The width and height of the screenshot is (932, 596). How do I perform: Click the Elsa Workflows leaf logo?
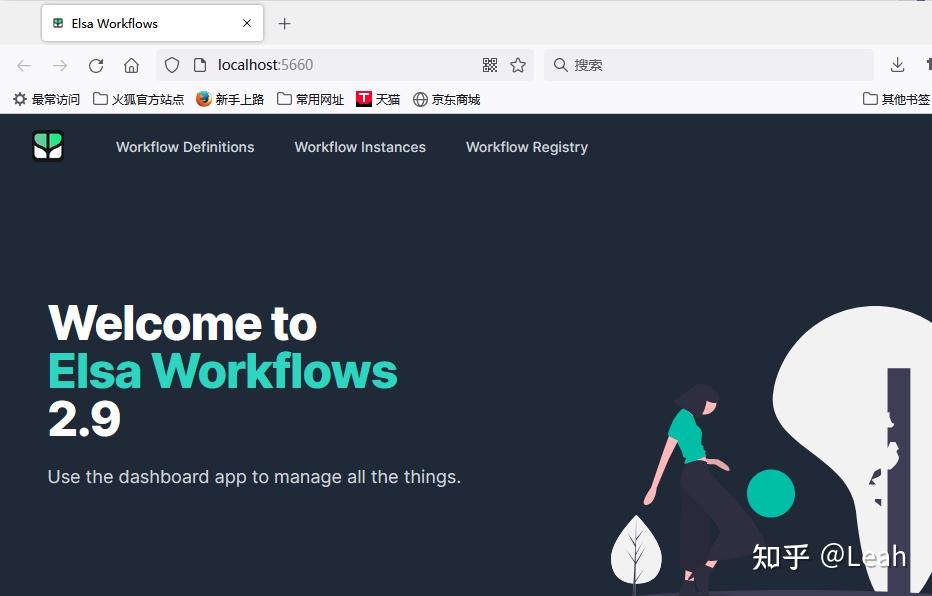coord(47,146)
